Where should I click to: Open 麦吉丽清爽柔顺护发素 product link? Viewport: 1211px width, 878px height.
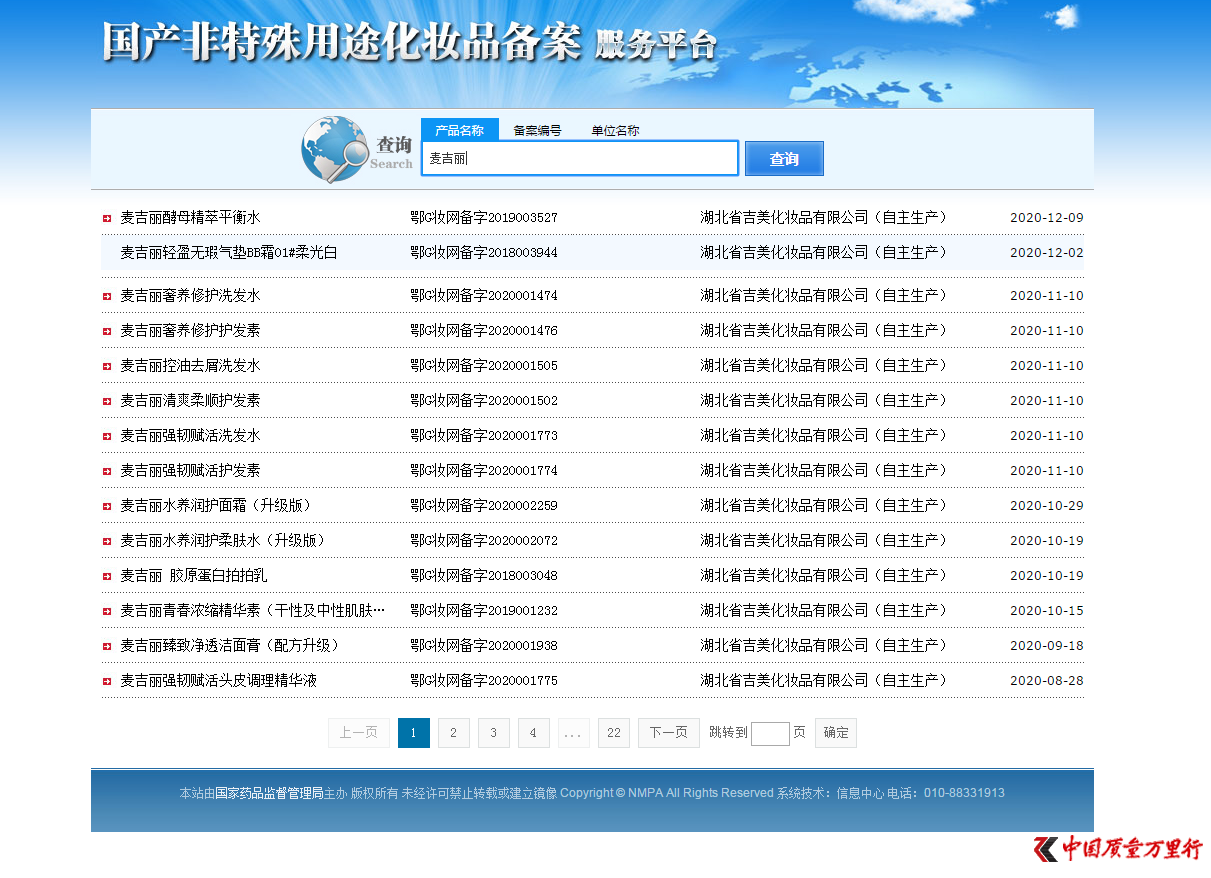click(x=190, y=400)
